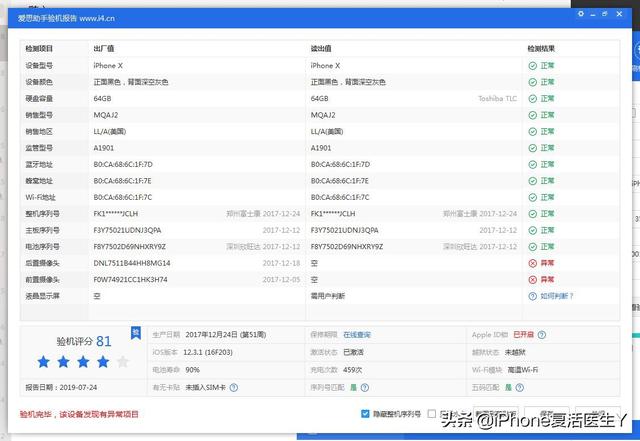Click green 正常 check icon for 蓝牙地址

coord(532,165)
